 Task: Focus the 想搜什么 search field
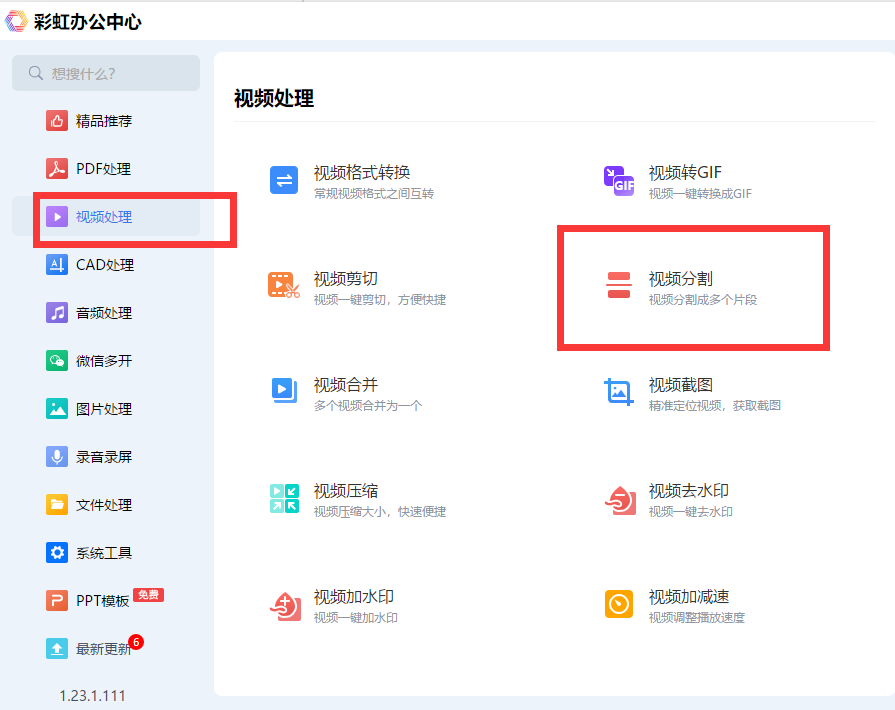(106, 73)
